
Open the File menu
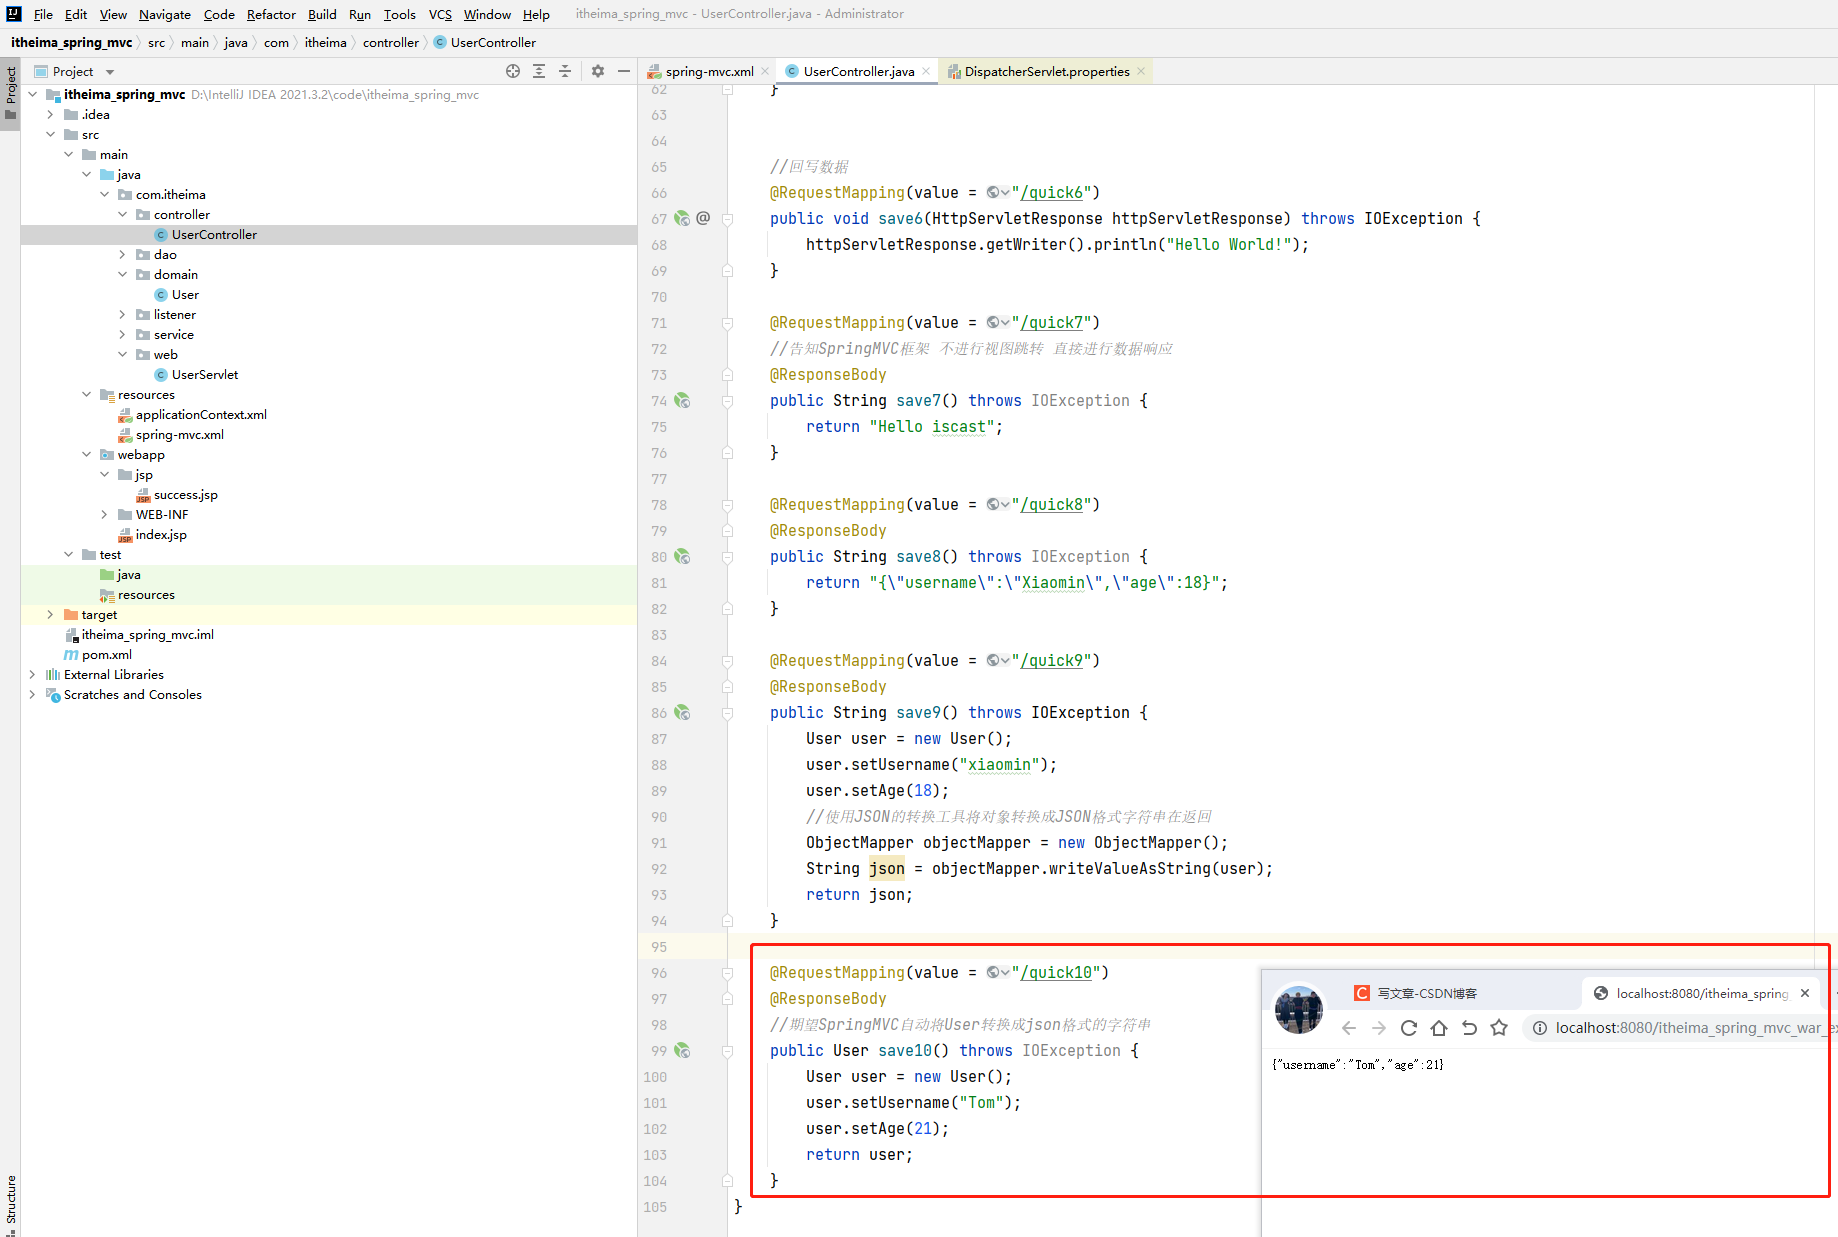pos(43,14)
